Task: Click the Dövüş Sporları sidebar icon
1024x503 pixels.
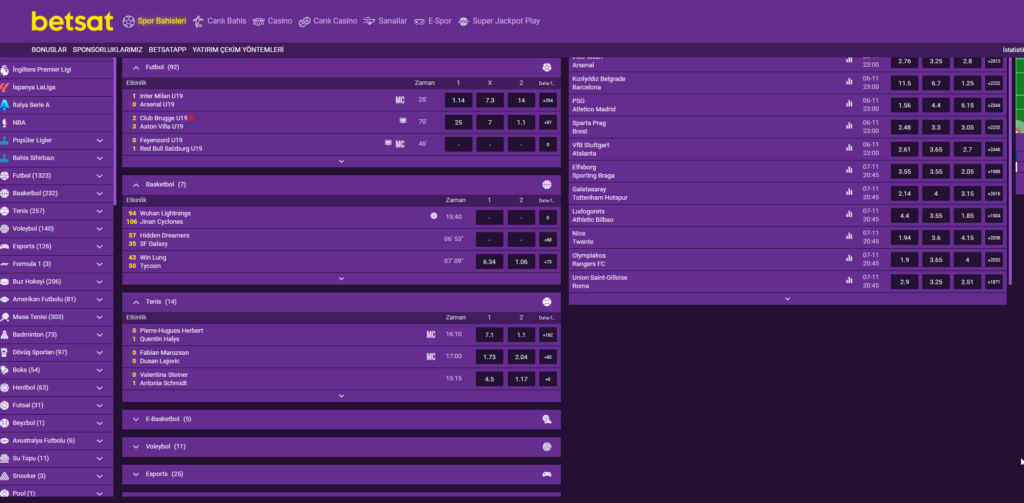Action: pyautogui.click(x=5, y=352)
